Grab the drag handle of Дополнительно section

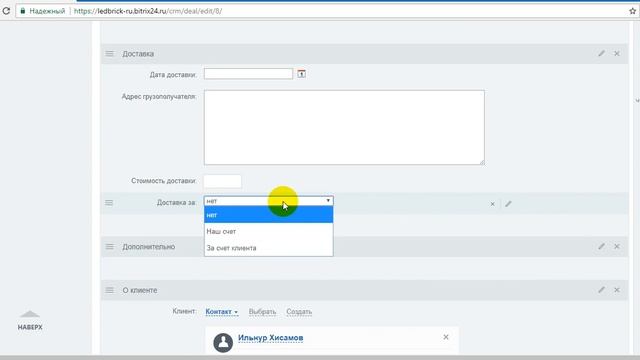click(x=109, y=247)
